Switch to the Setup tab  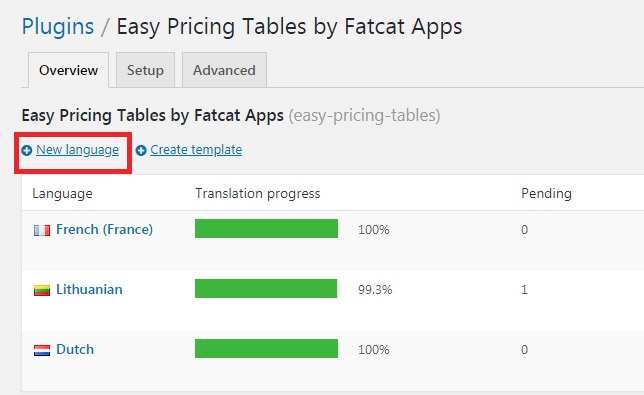pyautogui.click(x=145, y=70)
